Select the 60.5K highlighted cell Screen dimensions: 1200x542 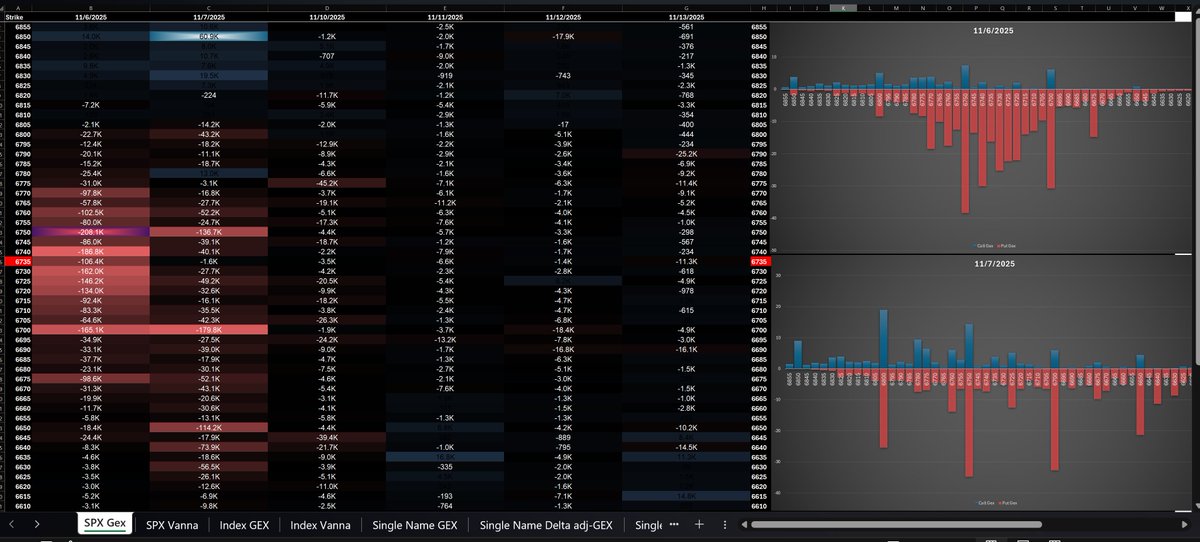(209, 36)
